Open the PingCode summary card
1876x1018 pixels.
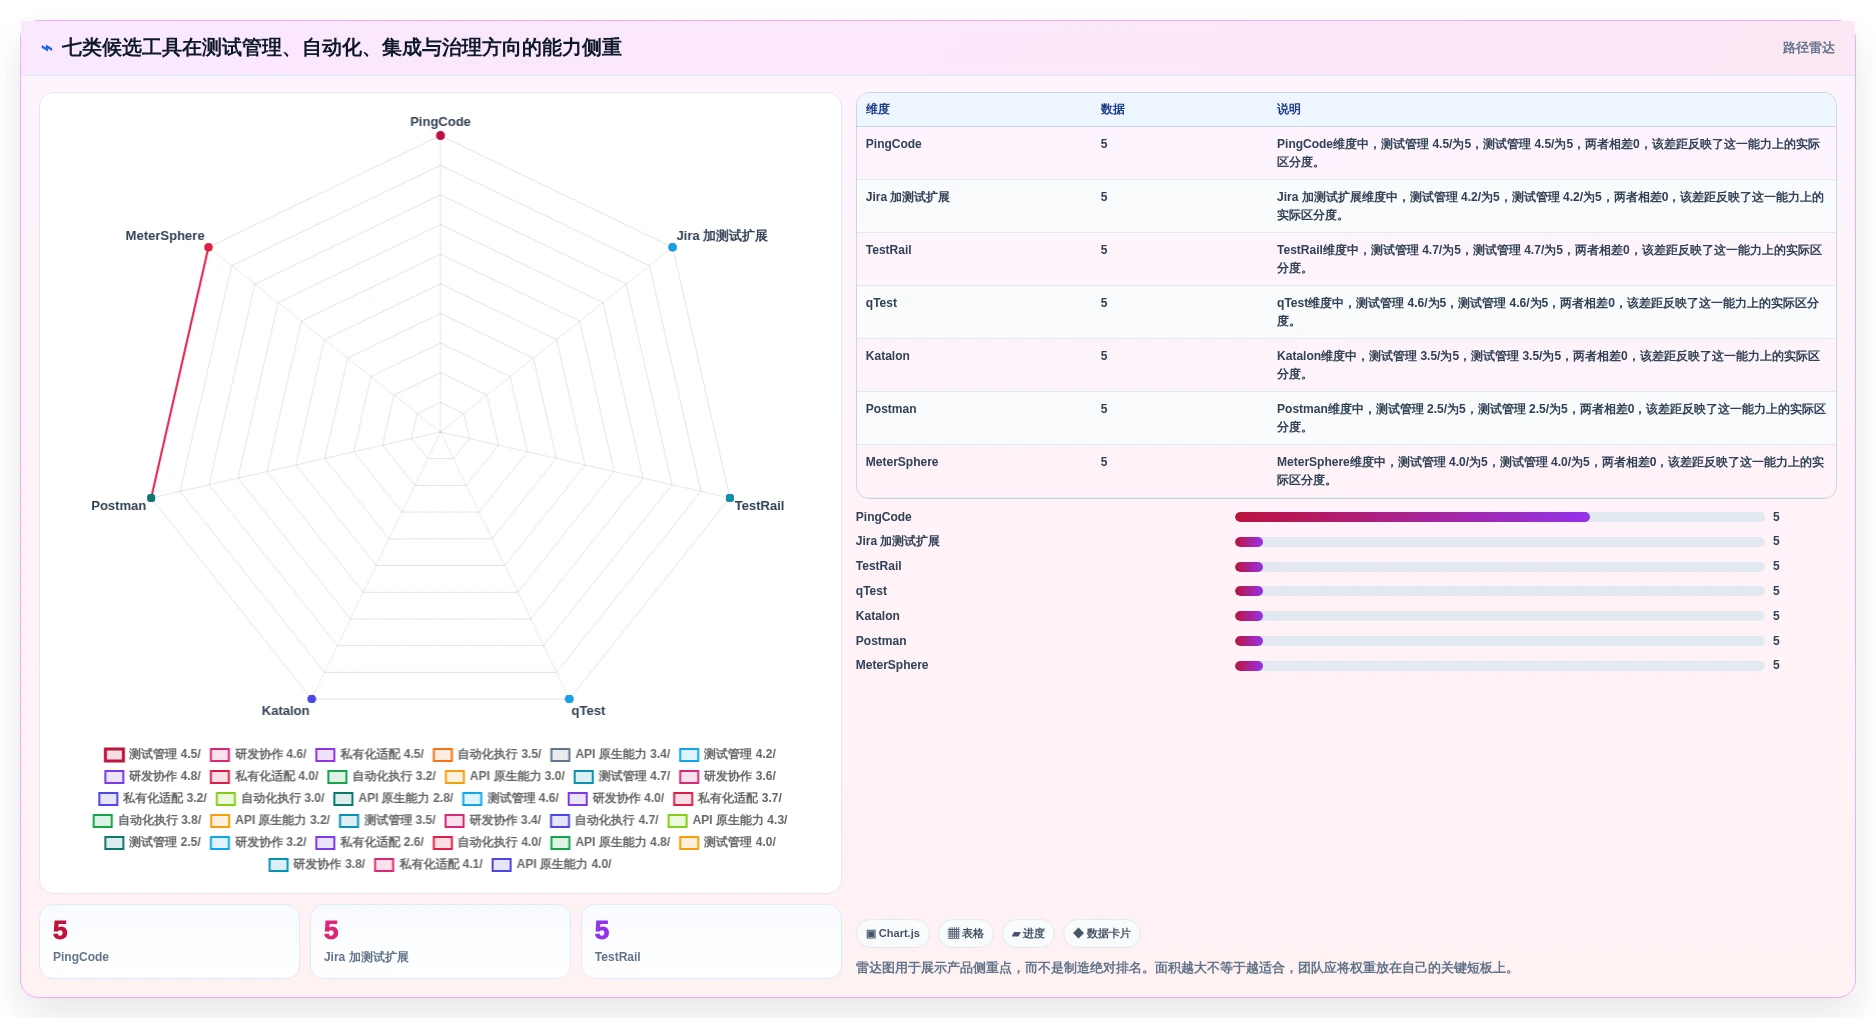169,942
